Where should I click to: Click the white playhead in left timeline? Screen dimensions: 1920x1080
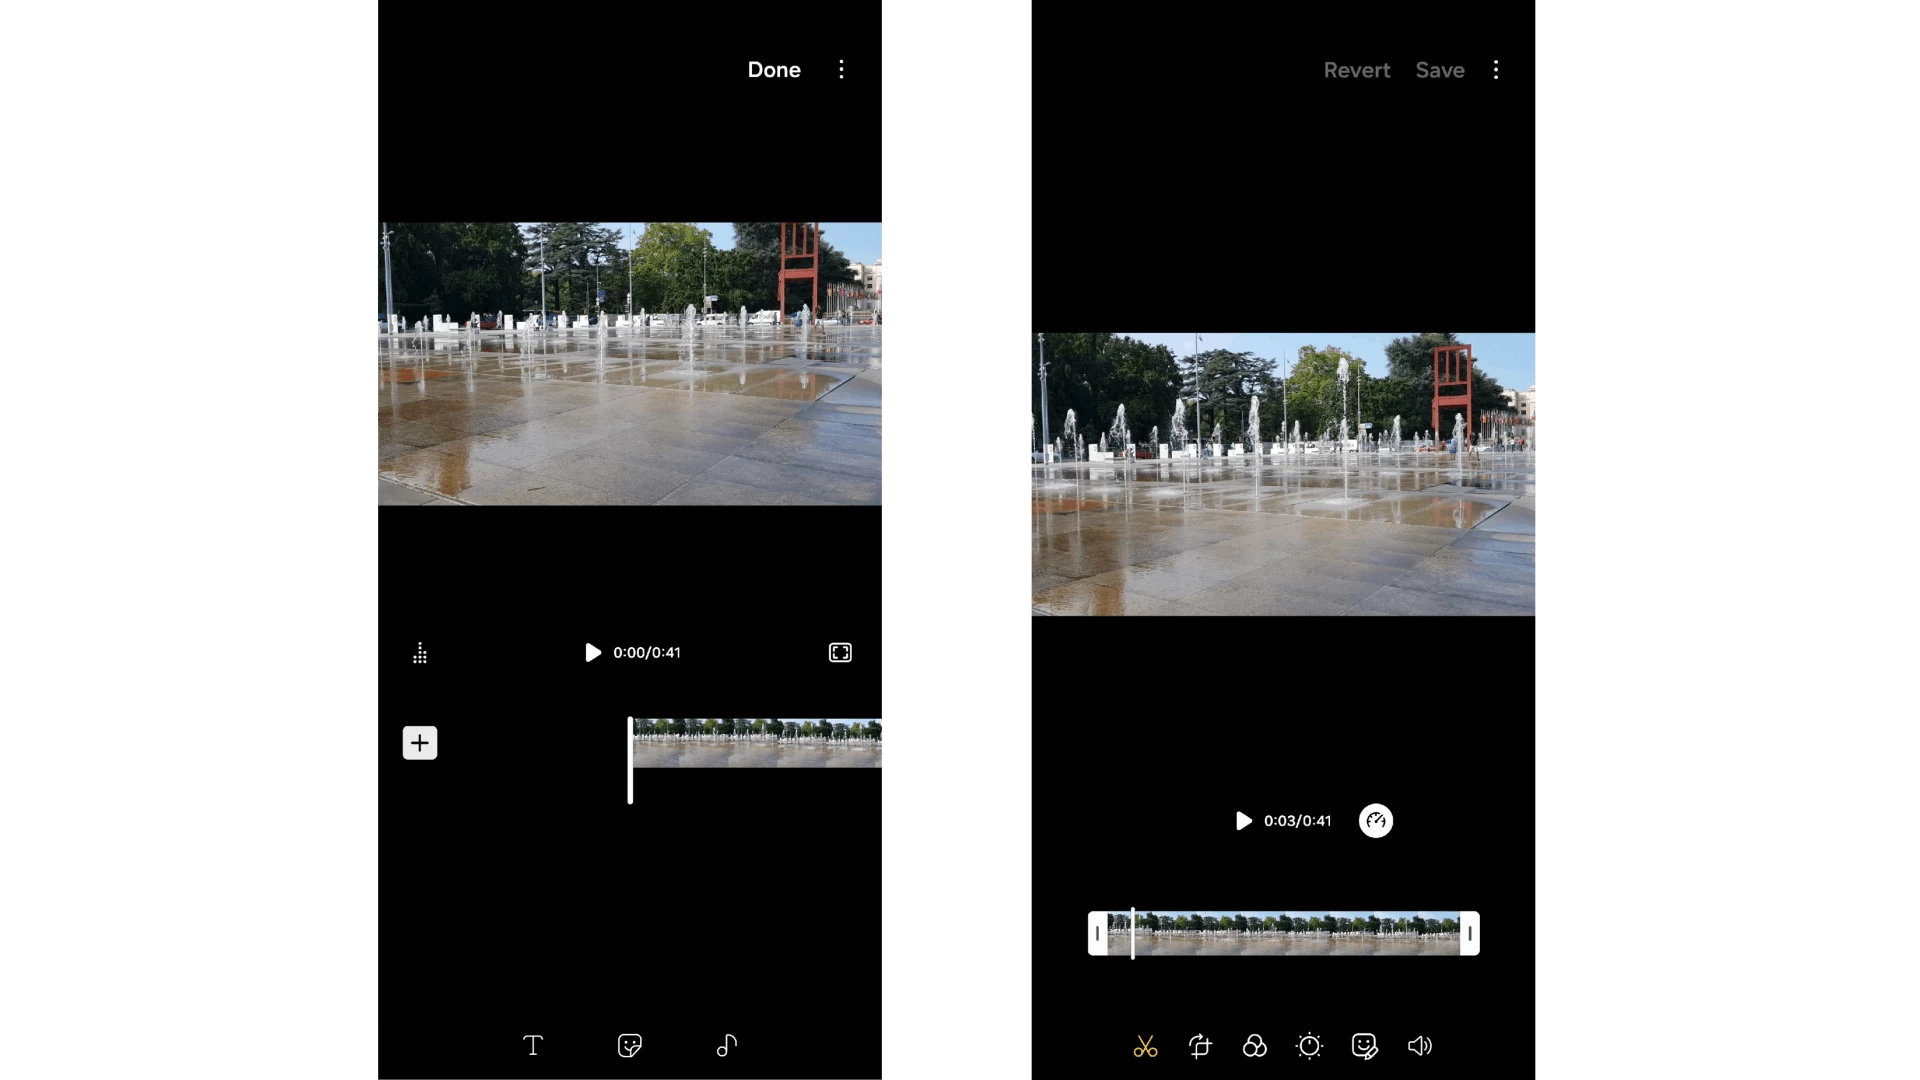click(630, 760)
